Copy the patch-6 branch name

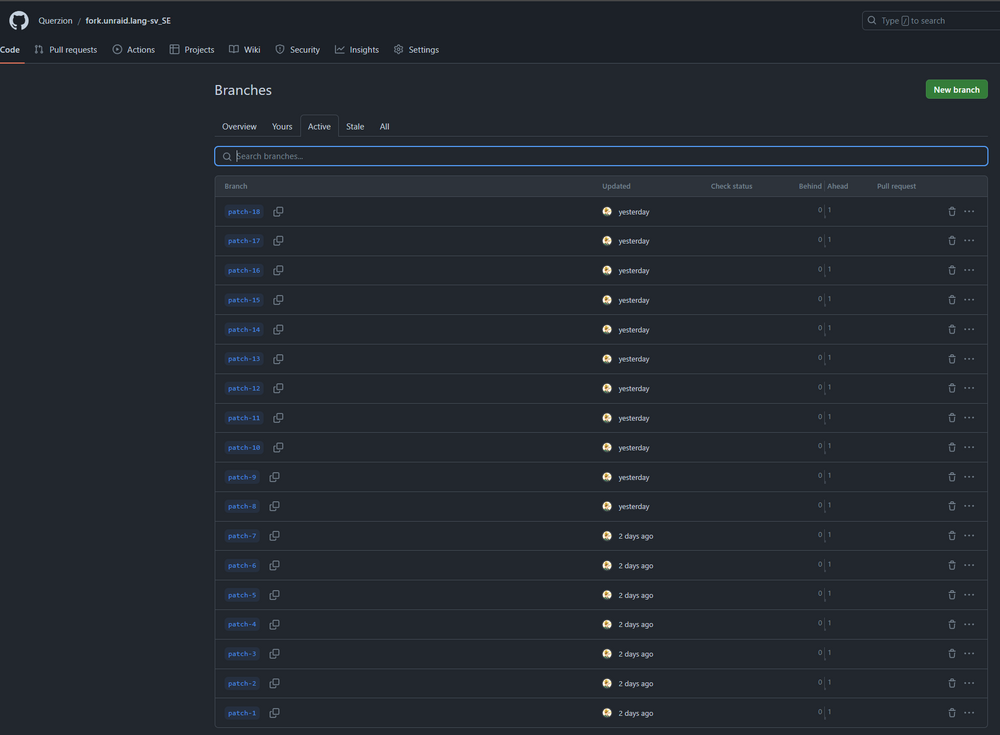click(x=274, y=566)
